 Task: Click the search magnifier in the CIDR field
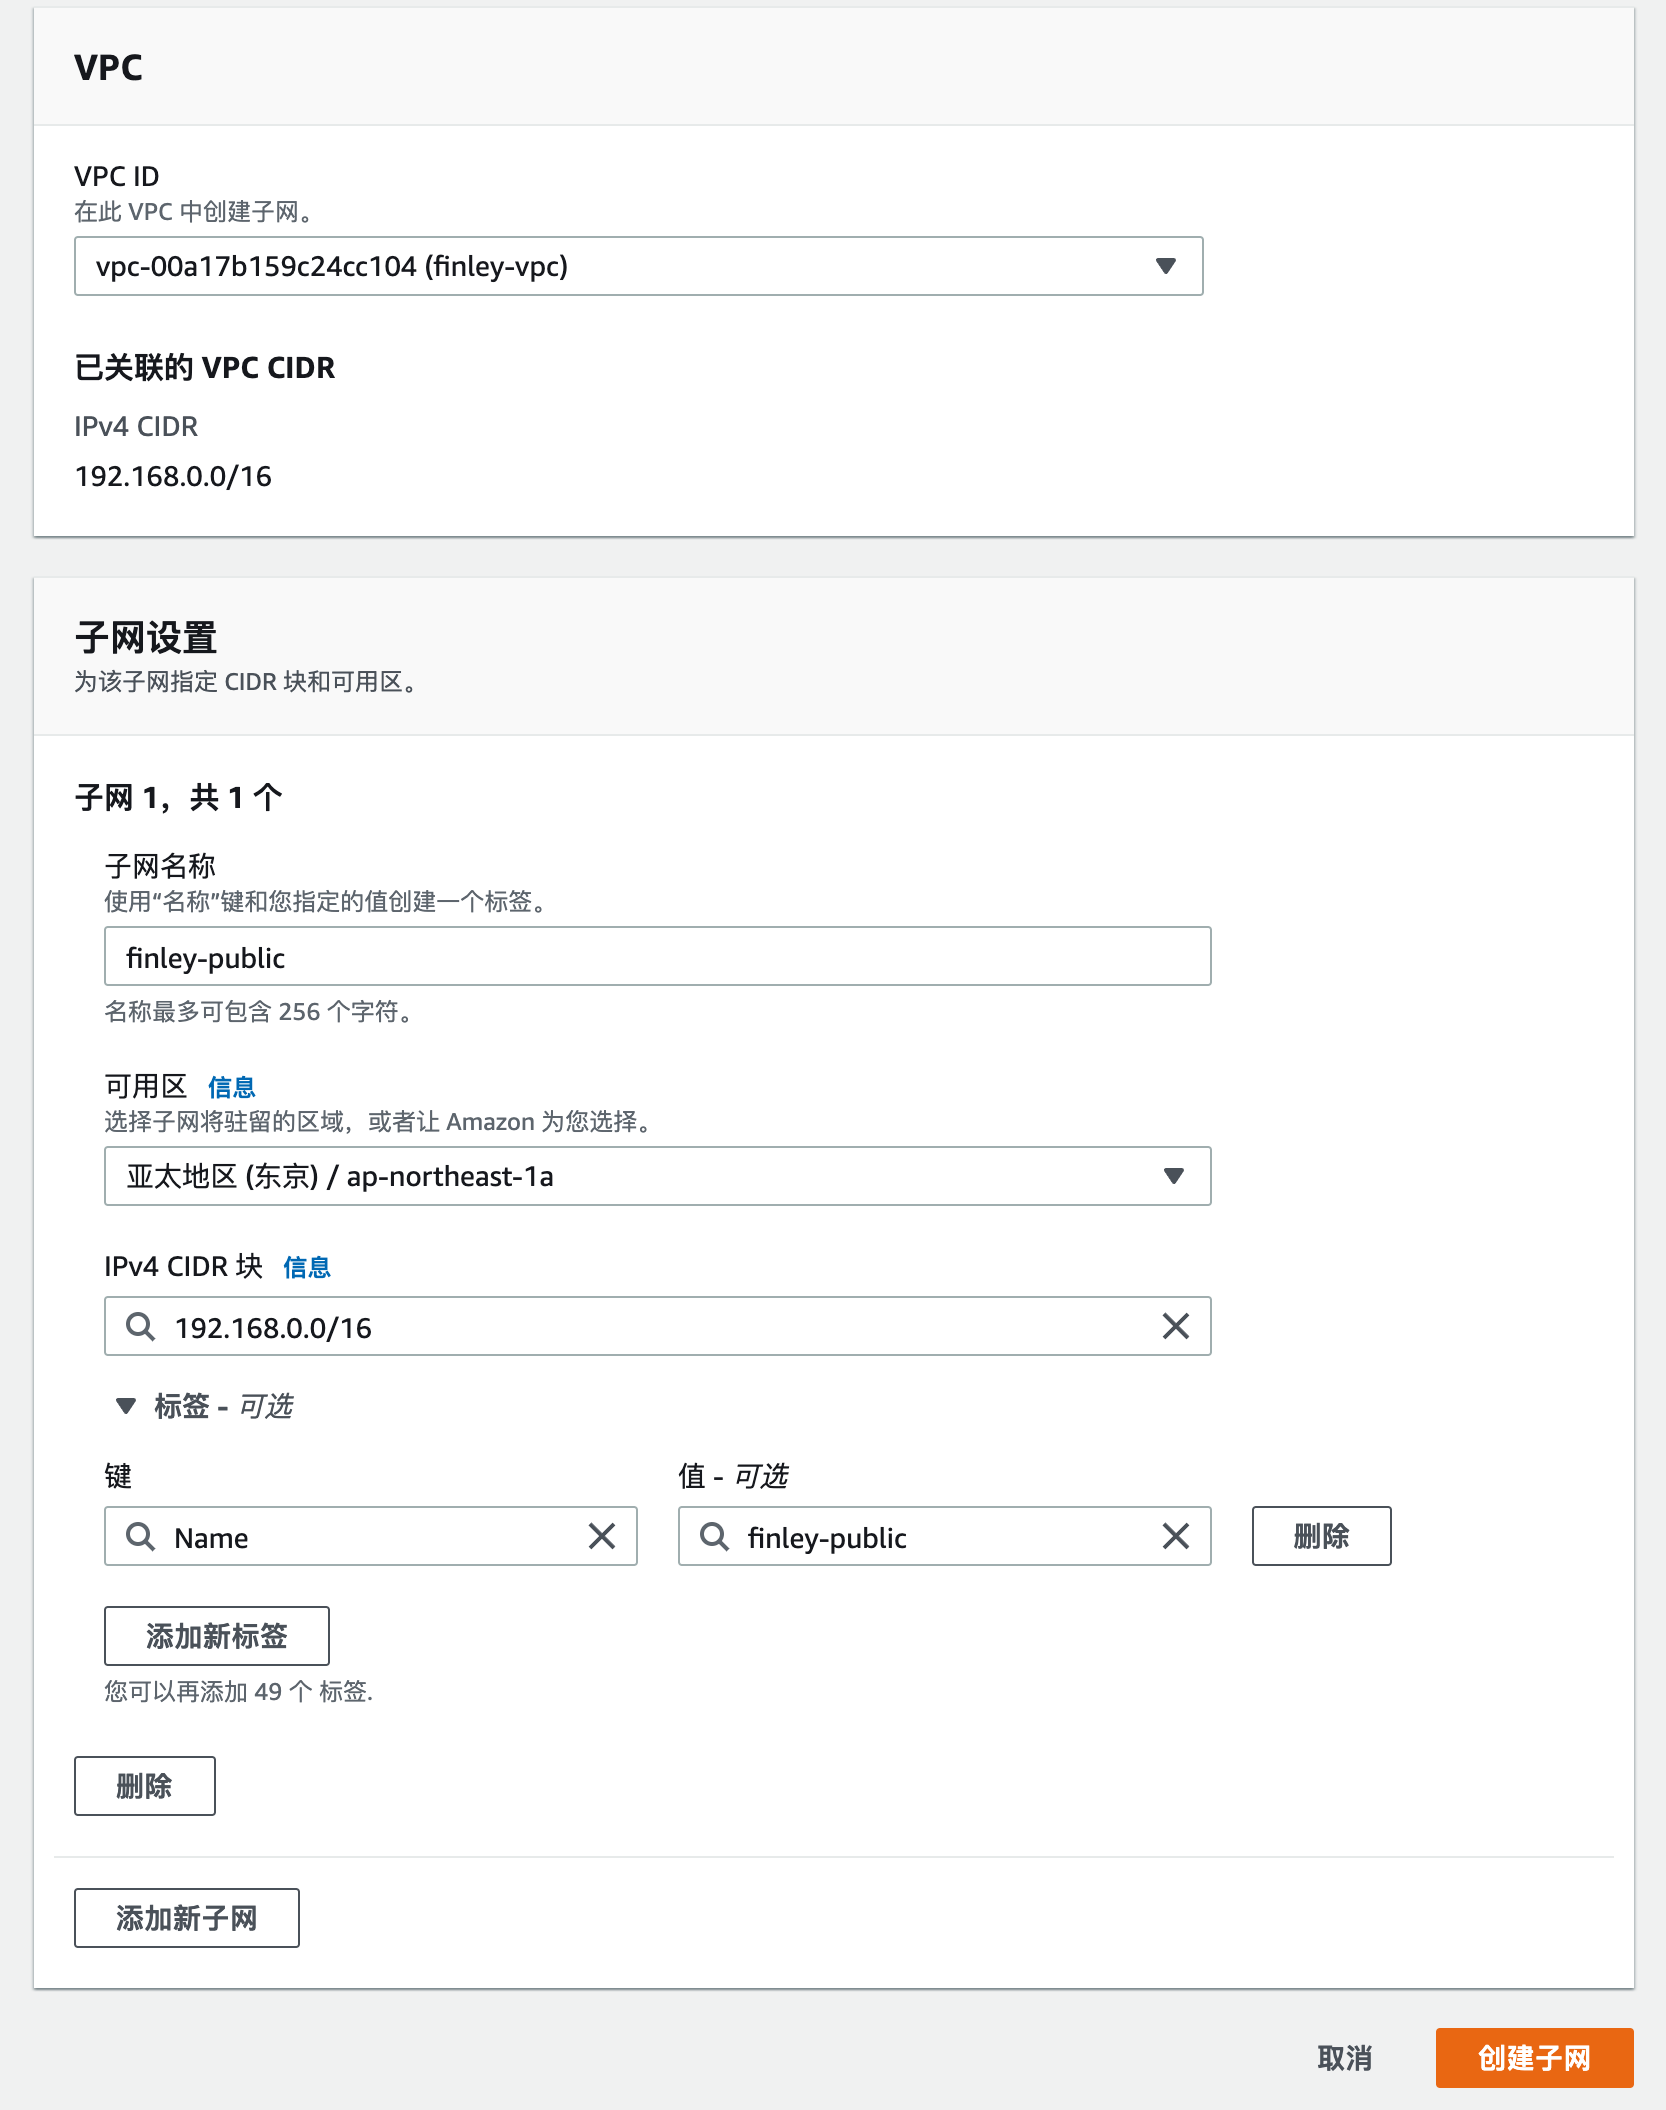pyautogui.click(x=140, y=1327)
